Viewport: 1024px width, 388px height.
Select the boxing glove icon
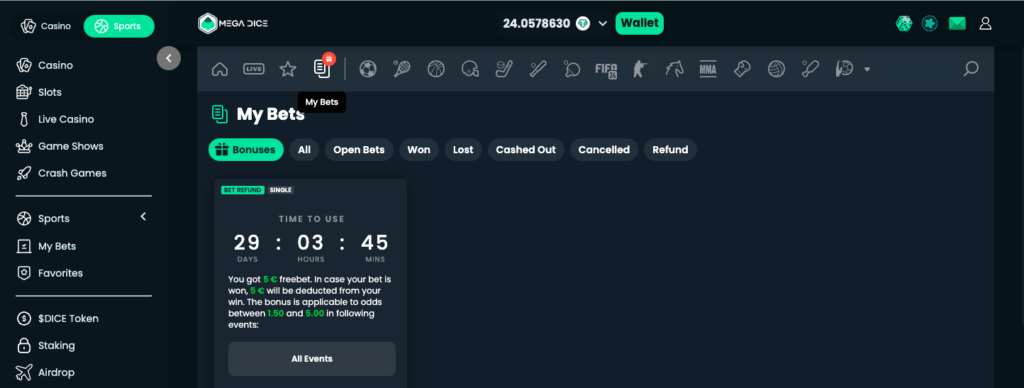[x=742, y=69]
